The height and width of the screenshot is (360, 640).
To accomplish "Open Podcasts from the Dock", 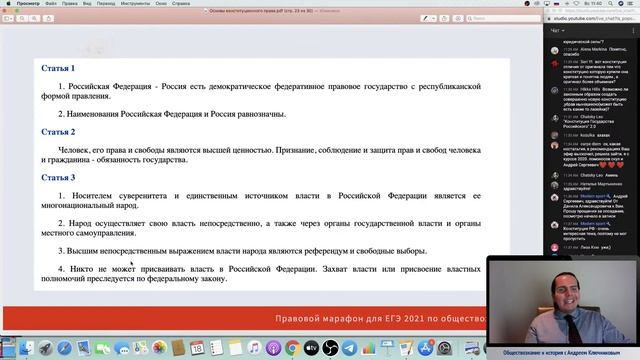I will pyautogui.click(x=273, y=348).
